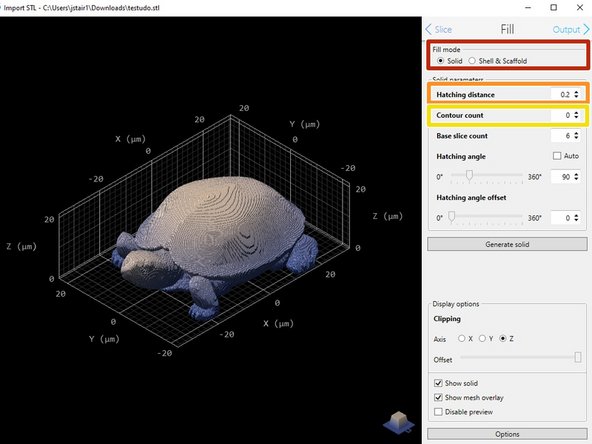Click the Hatching angle slider handle
Image resolution: width=592 pixels, height=444 pixels.
(469, 176)
